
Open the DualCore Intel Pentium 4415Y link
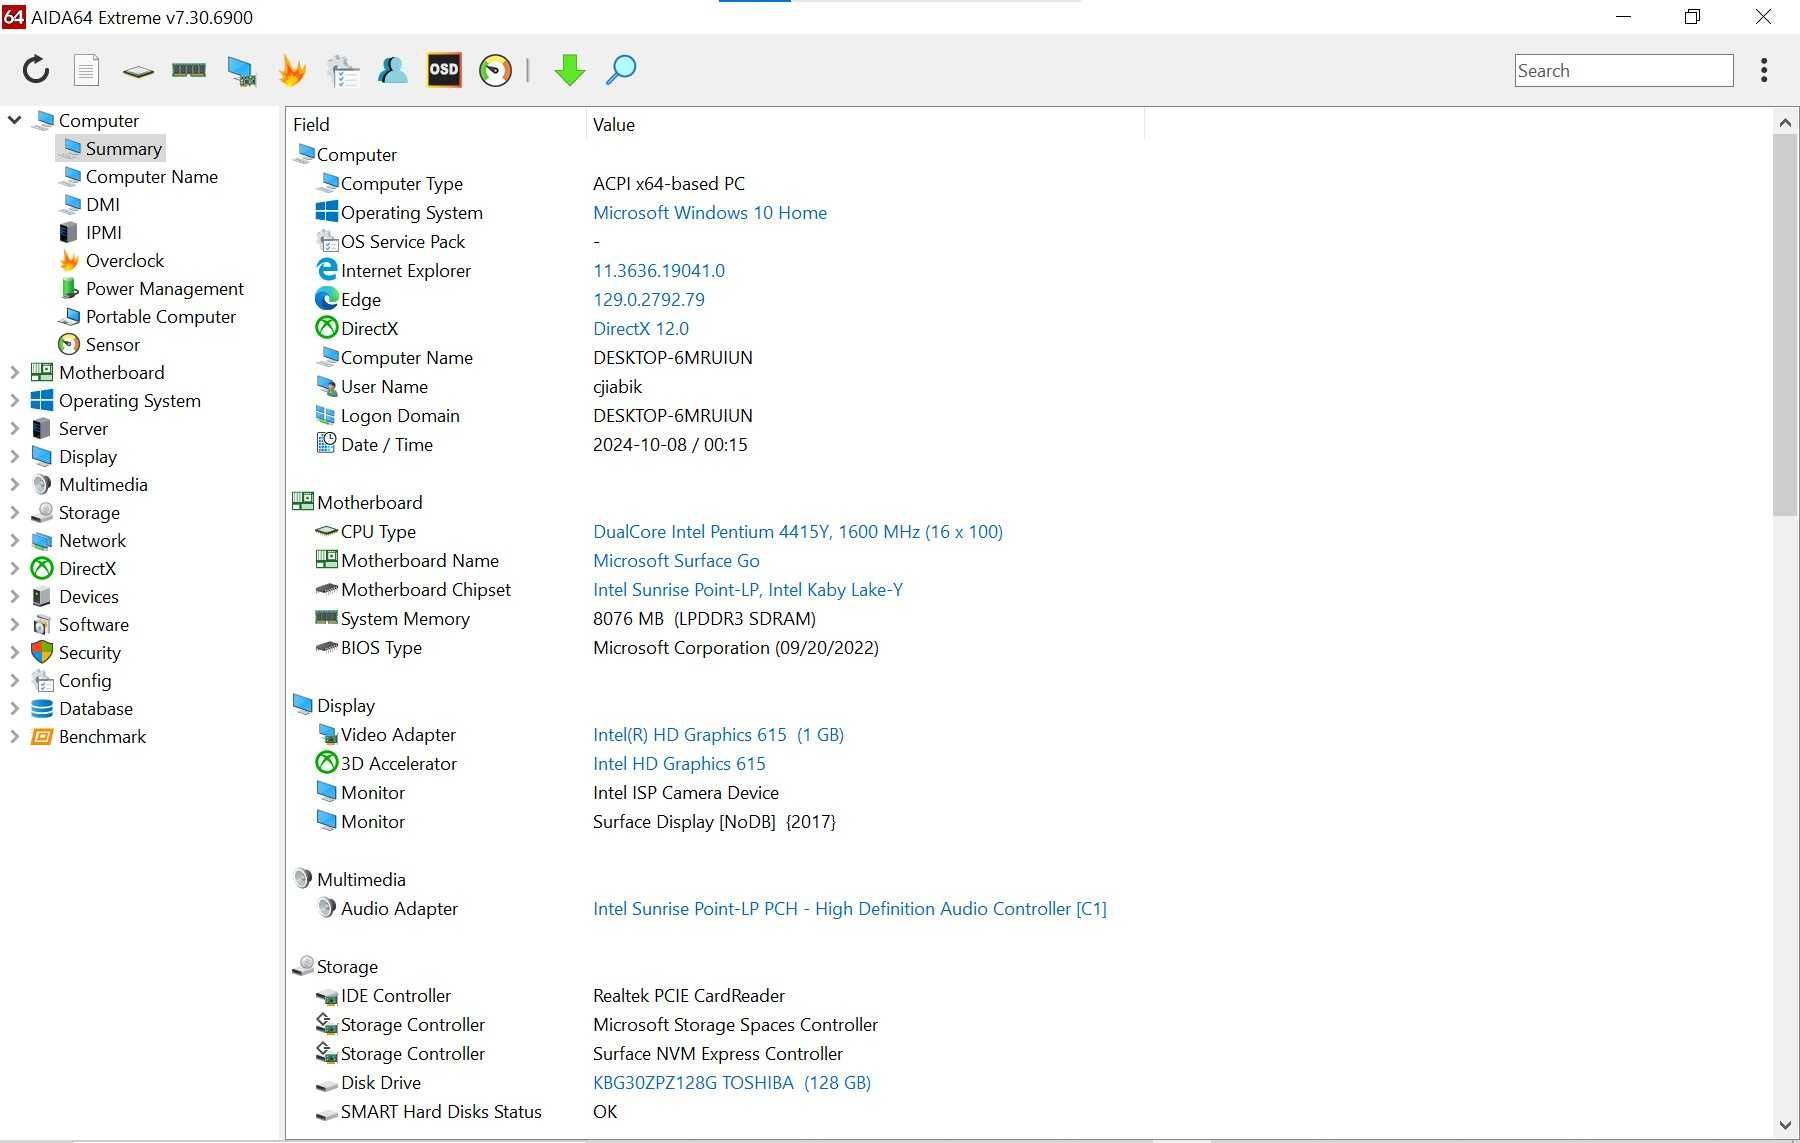point(798,531)
